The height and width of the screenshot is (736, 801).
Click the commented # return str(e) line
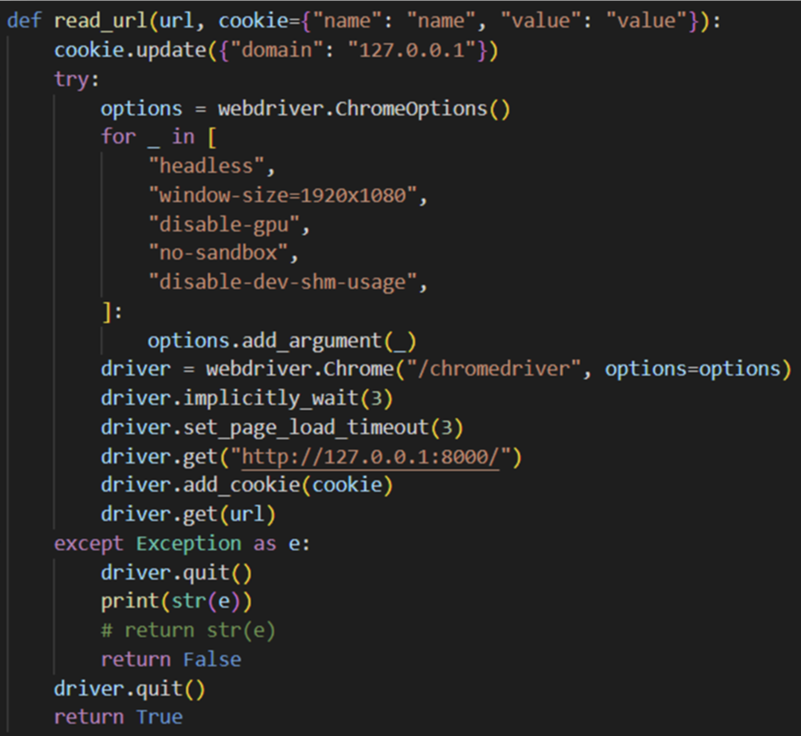[188, 631]
